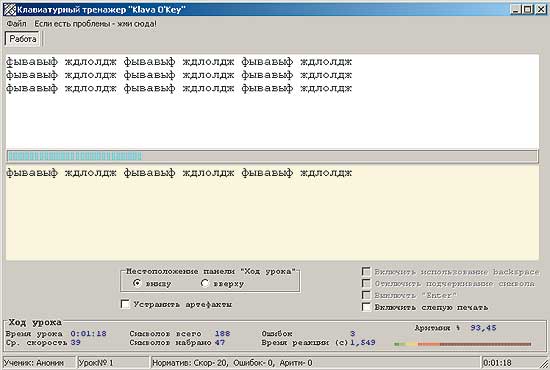Image resolution: width=550 pixels, height=370 pixels.
Task: Open the 'Если есть проблемы - жми сюда!' menu
Action: (95, 24)
